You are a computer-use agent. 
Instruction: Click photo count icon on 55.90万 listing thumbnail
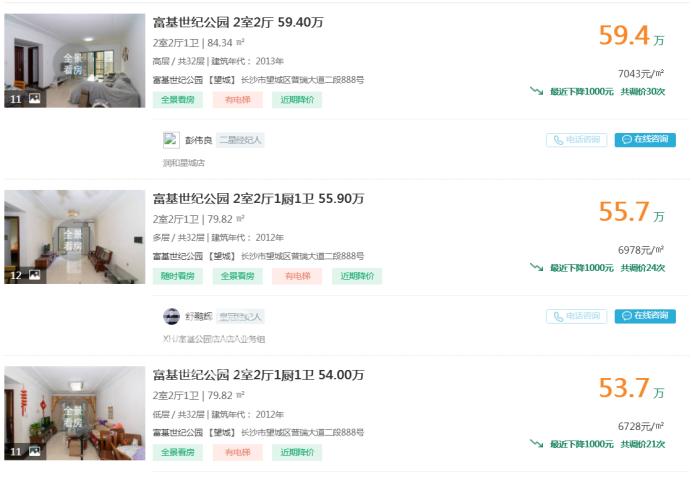(34, 275)
